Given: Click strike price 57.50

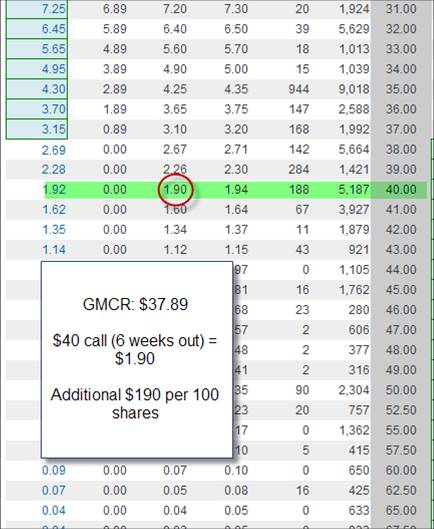Looking at the screenshot, I should coord(401,450).
